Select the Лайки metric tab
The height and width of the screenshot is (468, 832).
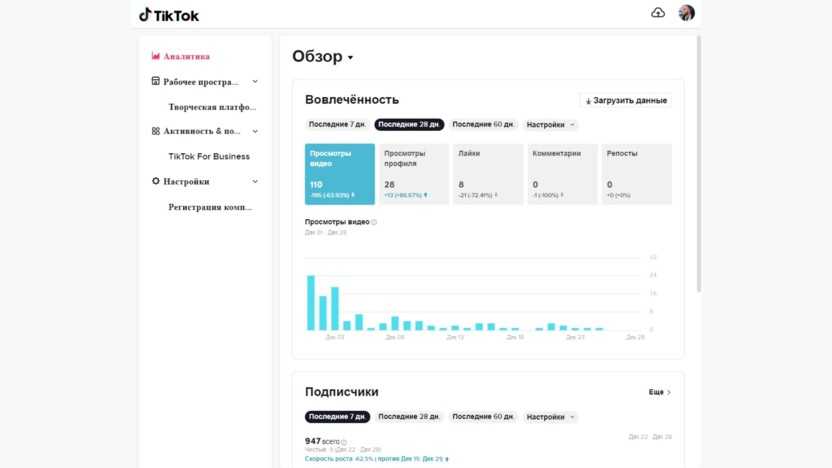pos(488,174)
